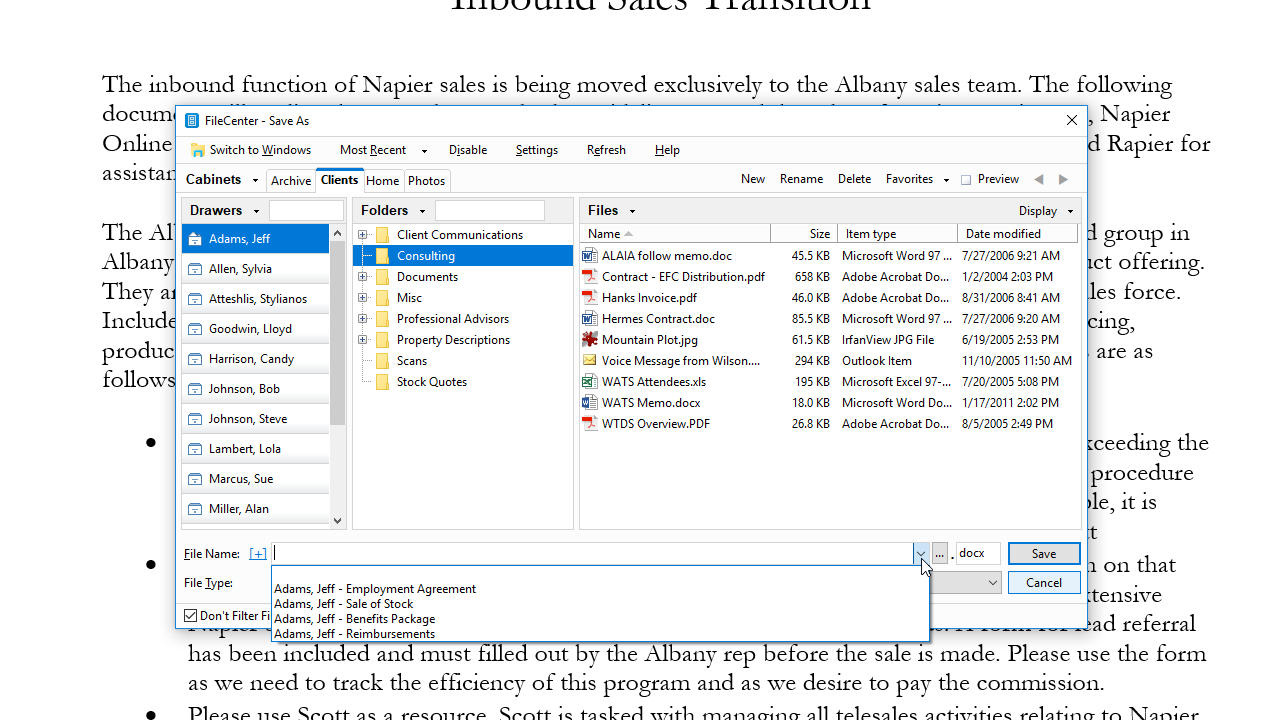Screen dimensions: 1280x720
Task: Open the Settings menu
Action: (537, 150)
